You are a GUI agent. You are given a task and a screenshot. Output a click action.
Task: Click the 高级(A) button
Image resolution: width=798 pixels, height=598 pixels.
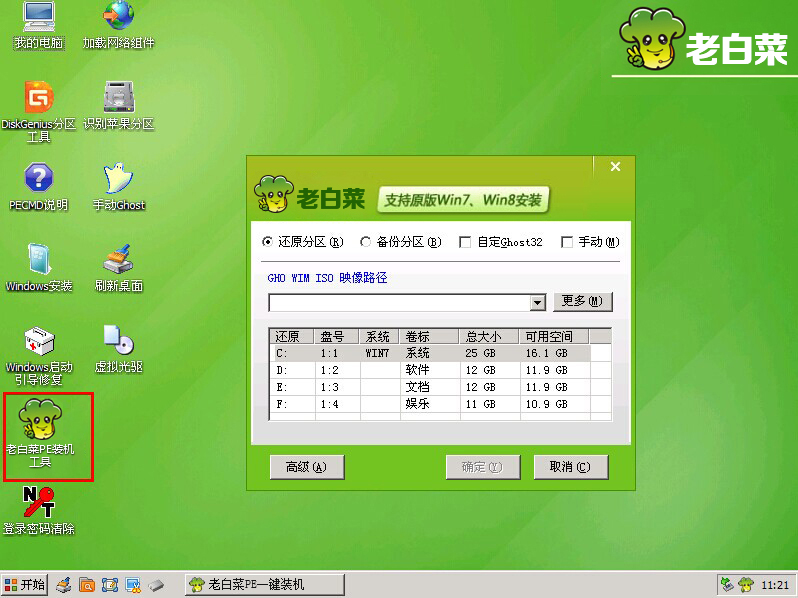pyautogui.click(x=307, y=467)
